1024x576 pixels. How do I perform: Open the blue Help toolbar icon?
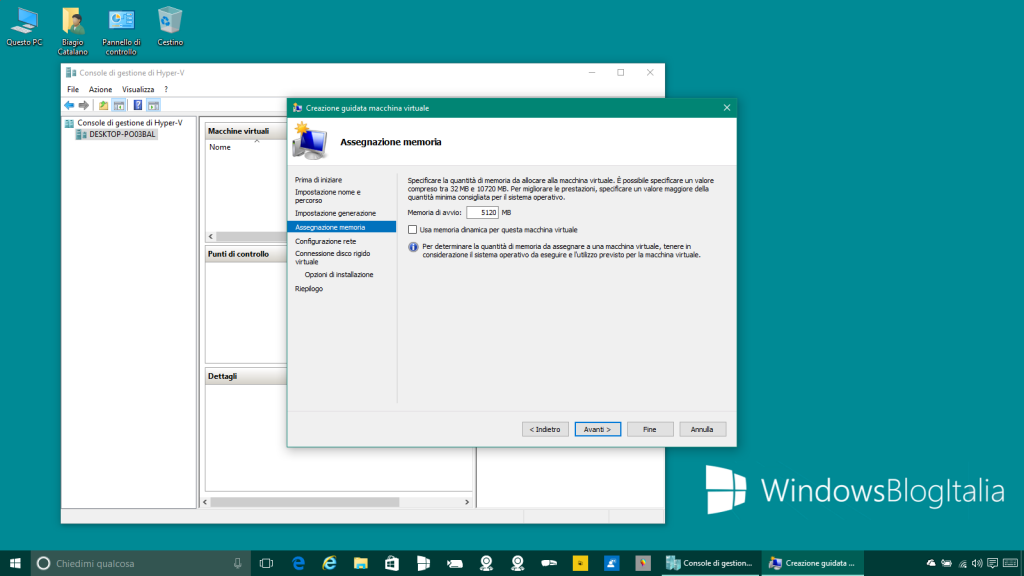pos(137,105)
